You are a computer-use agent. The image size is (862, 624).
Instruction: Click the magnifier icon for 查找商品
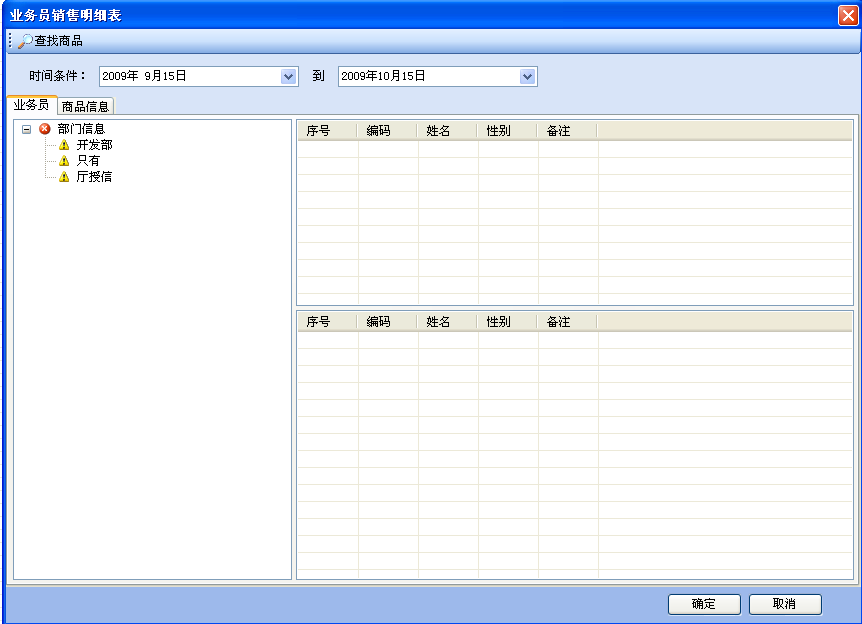click(25, 41)
